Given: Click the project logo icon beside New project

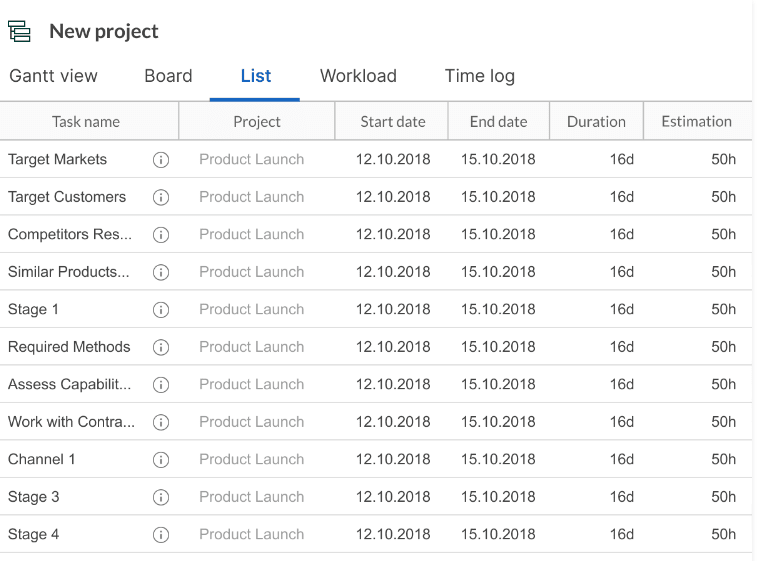Looking at the screenshot, I should point(19,31).
